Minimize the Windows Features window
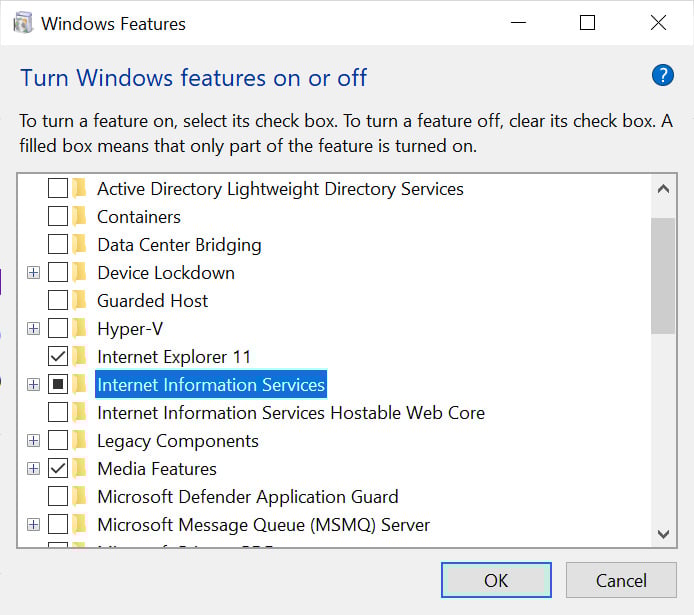The height and width of the screenshot is (615, 694). (x=518, y=23)
